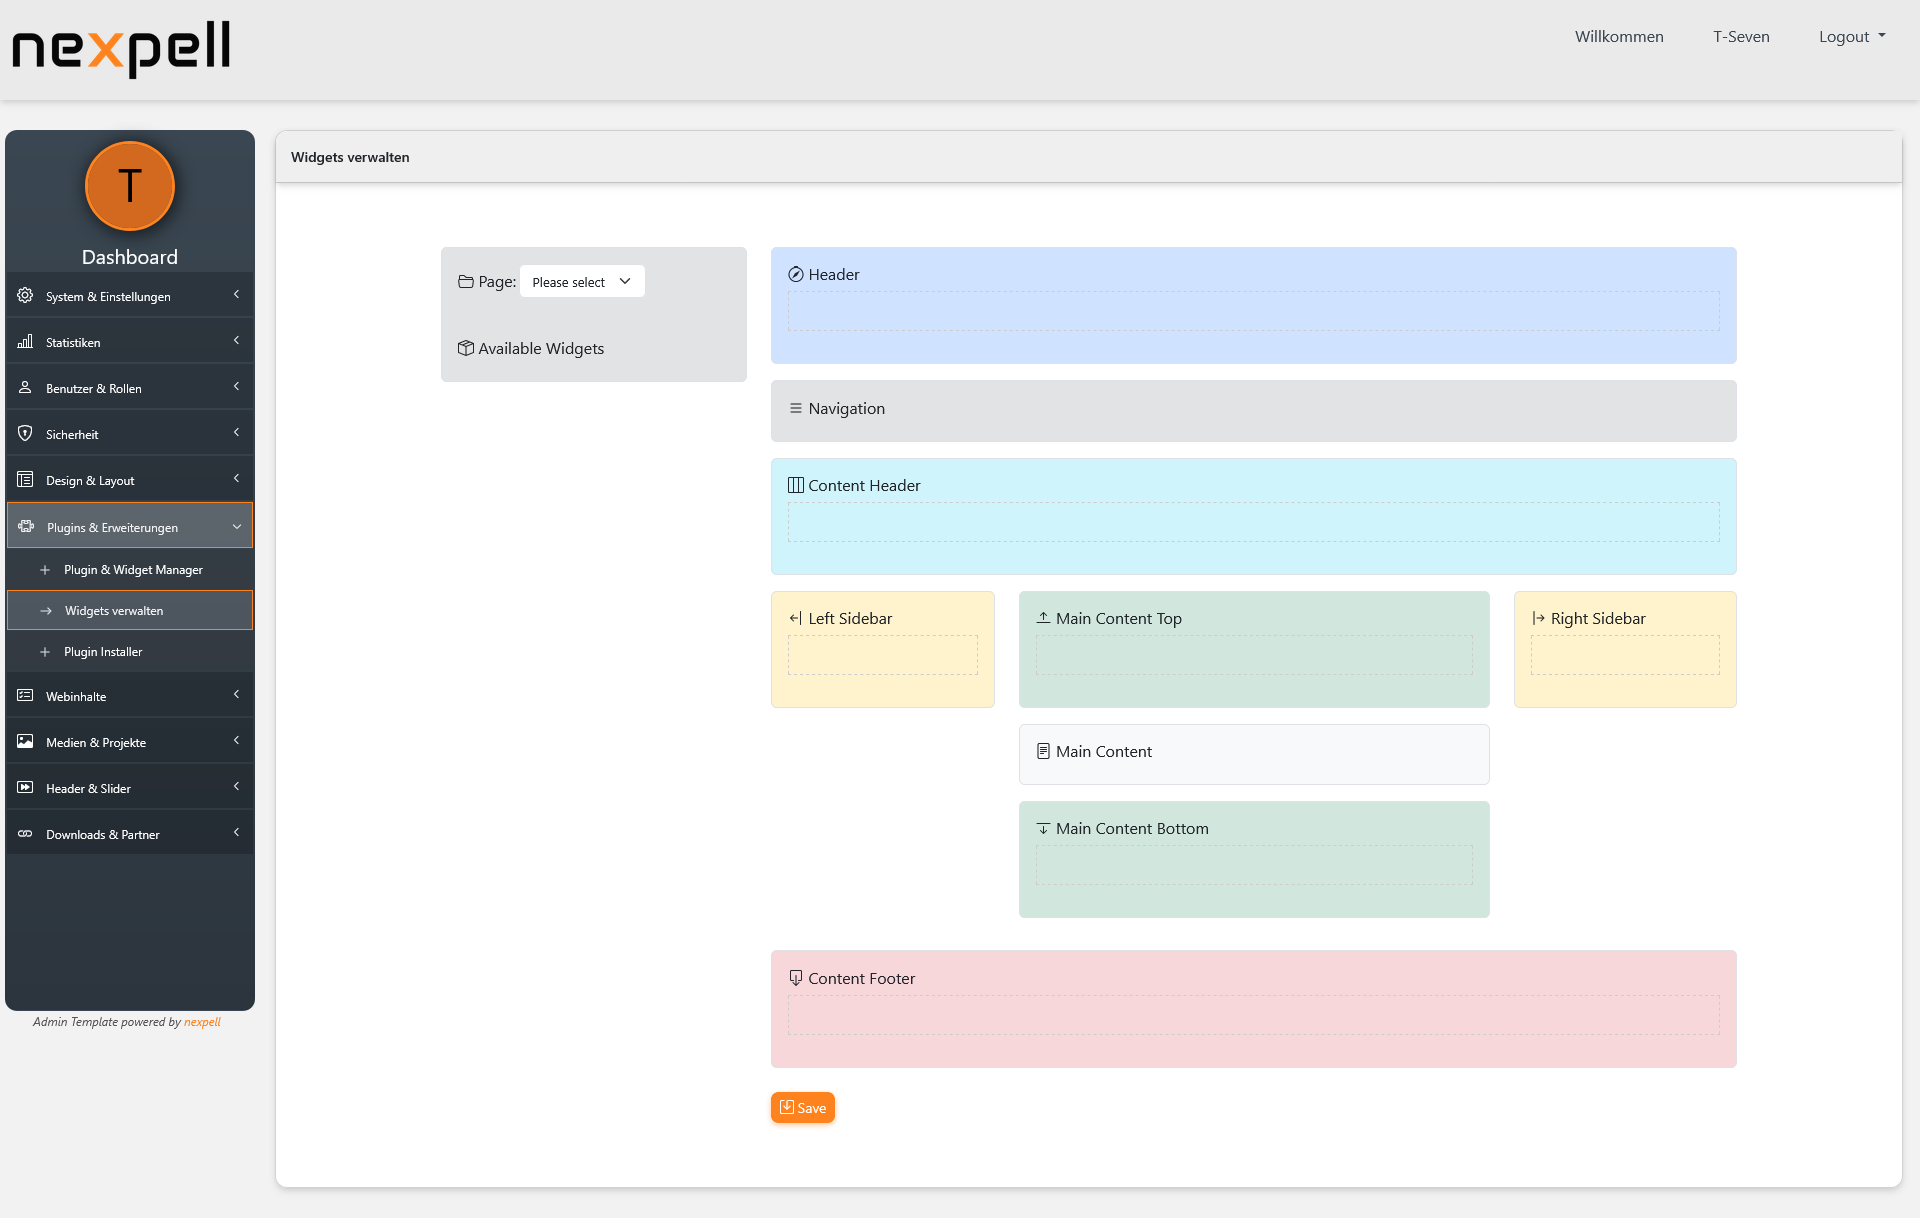Viewport: 1920px width, 1218px height.
Task: Collapse Plugins & Erweiterungen chevron
Action: [x=237, y=526]
